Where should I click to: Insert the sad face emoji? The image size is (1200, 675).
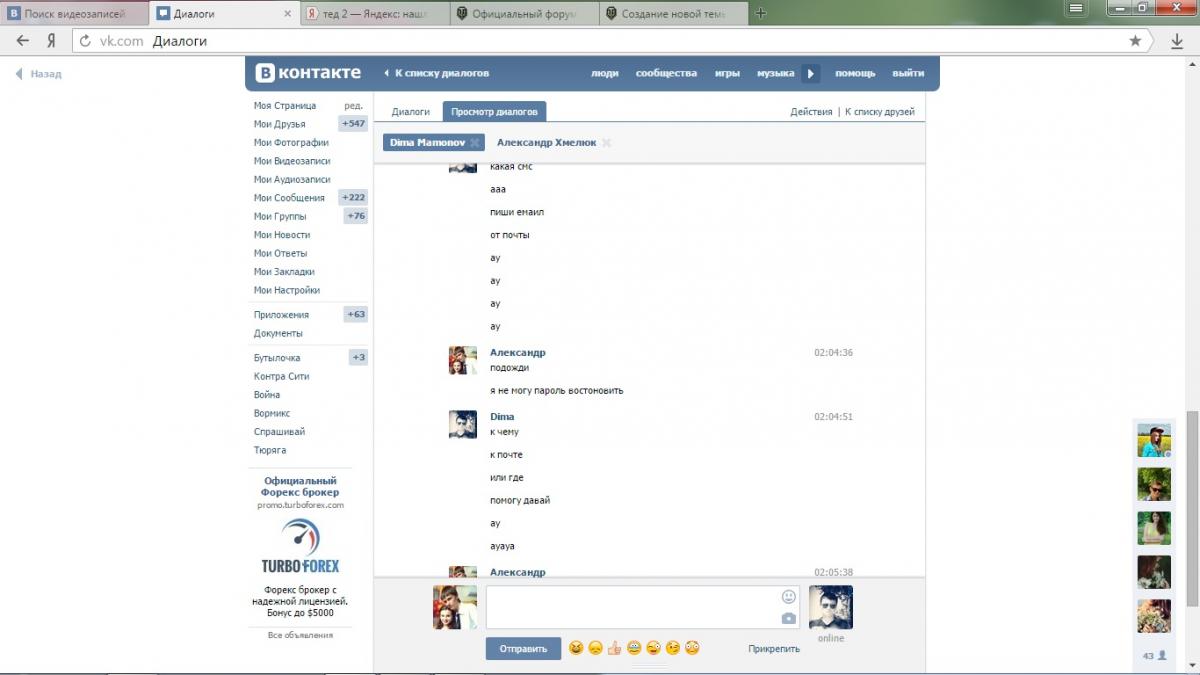pos(595,648)
